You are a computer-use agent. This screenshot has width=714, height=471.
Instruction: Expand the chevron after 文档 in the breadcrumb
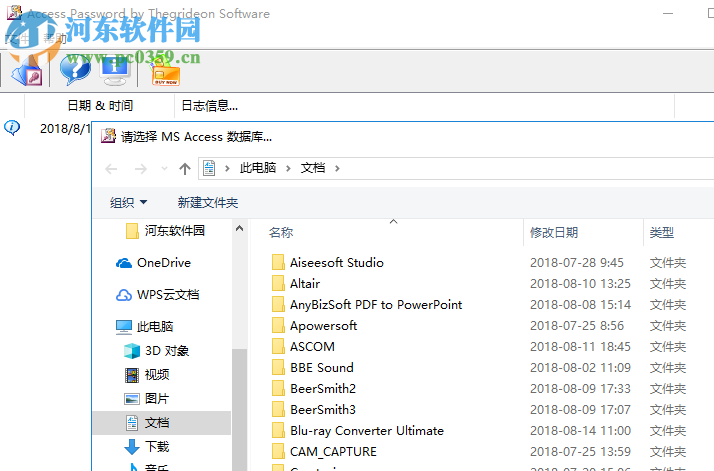coord(337,169)
